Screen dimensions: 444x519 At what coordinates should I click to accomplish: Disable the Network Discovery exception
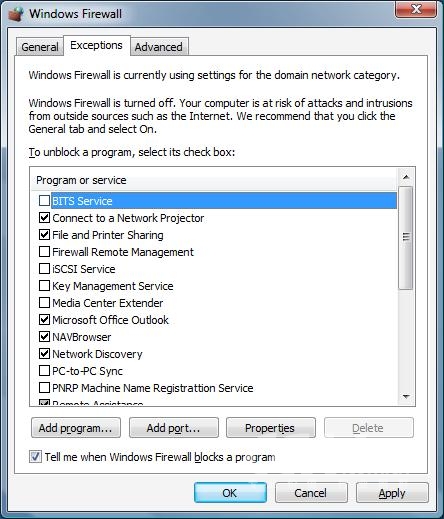(44, 354)
